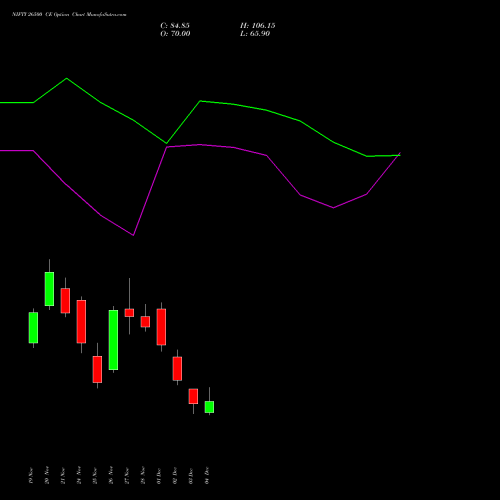Click the 04 Dec small green candlestick
The width and height of the screenshot is (500, 500).
click(x=209, y=407)
